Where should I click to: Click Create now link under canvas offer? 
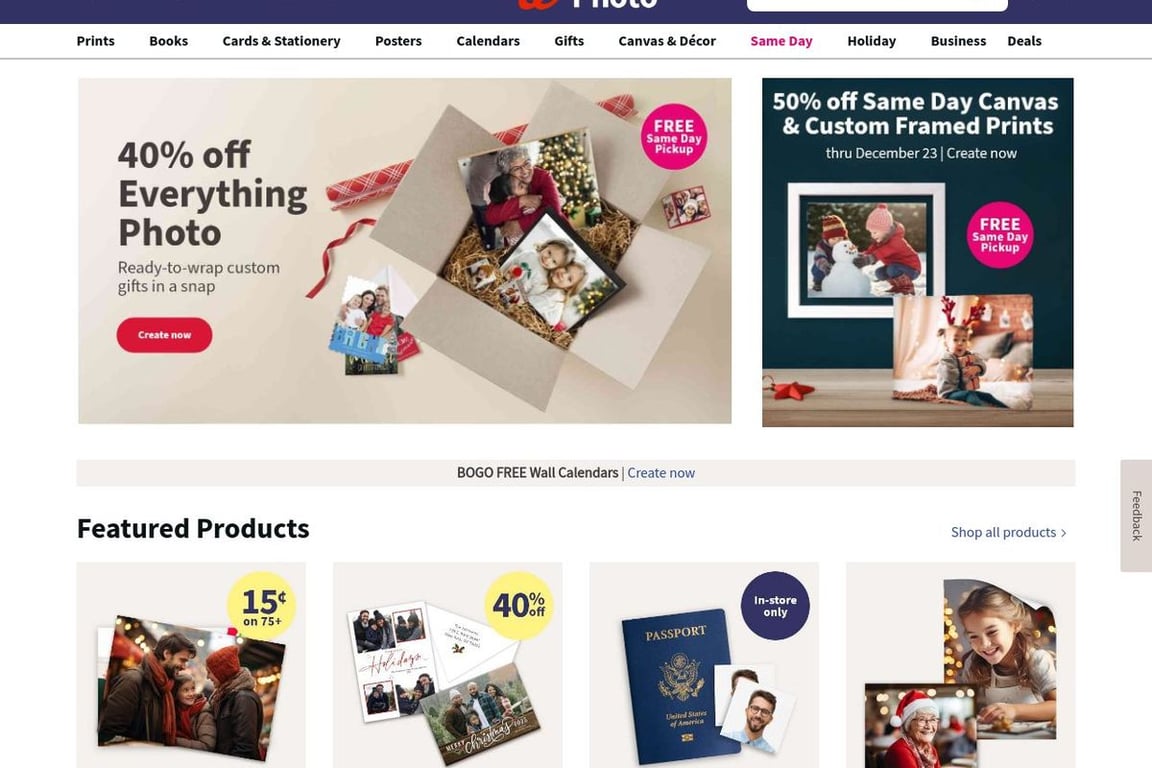pyautogui.click(x=982, y=154)
